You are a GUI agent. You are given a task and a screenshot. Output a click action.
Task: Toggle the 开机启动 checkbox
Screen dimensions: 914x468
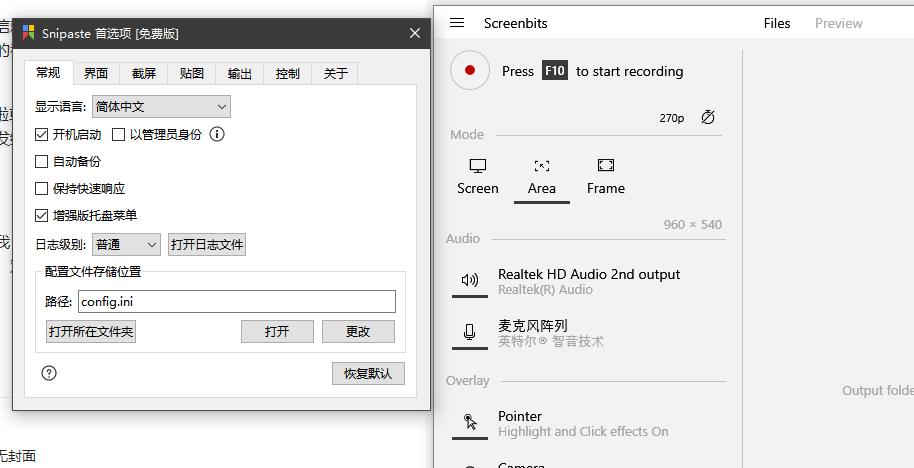[41, 135]
